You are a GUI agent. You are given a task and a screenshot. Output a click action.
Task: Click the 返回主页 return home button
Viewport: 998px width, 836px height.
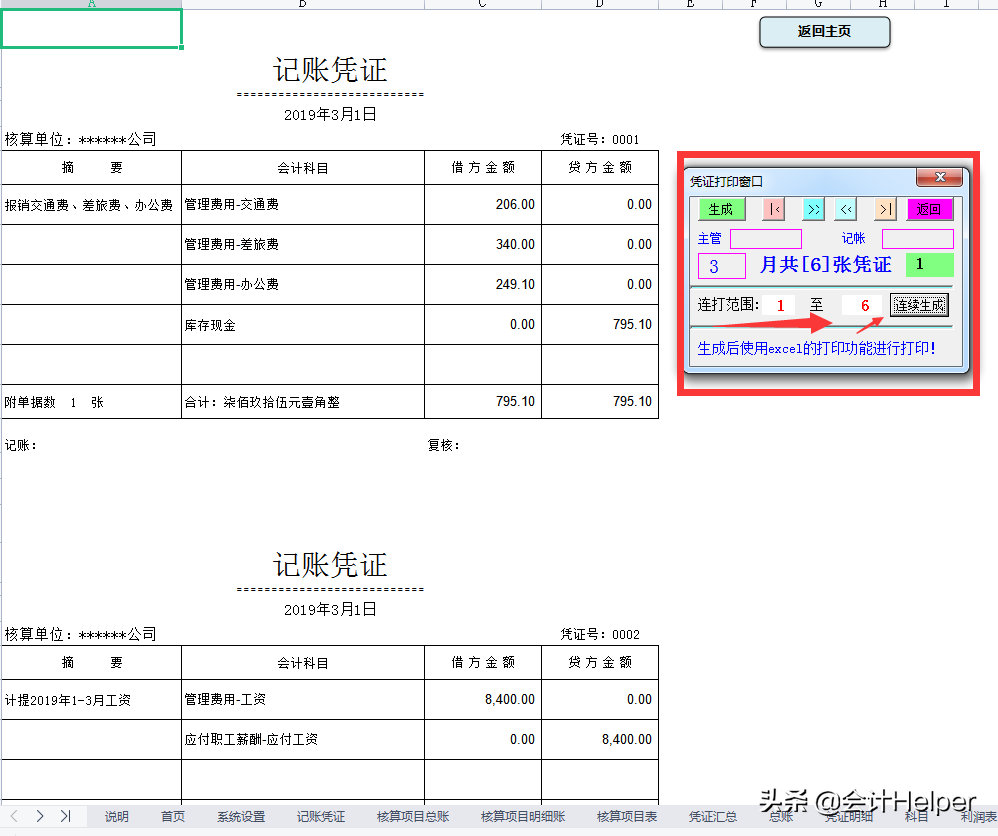824,32
